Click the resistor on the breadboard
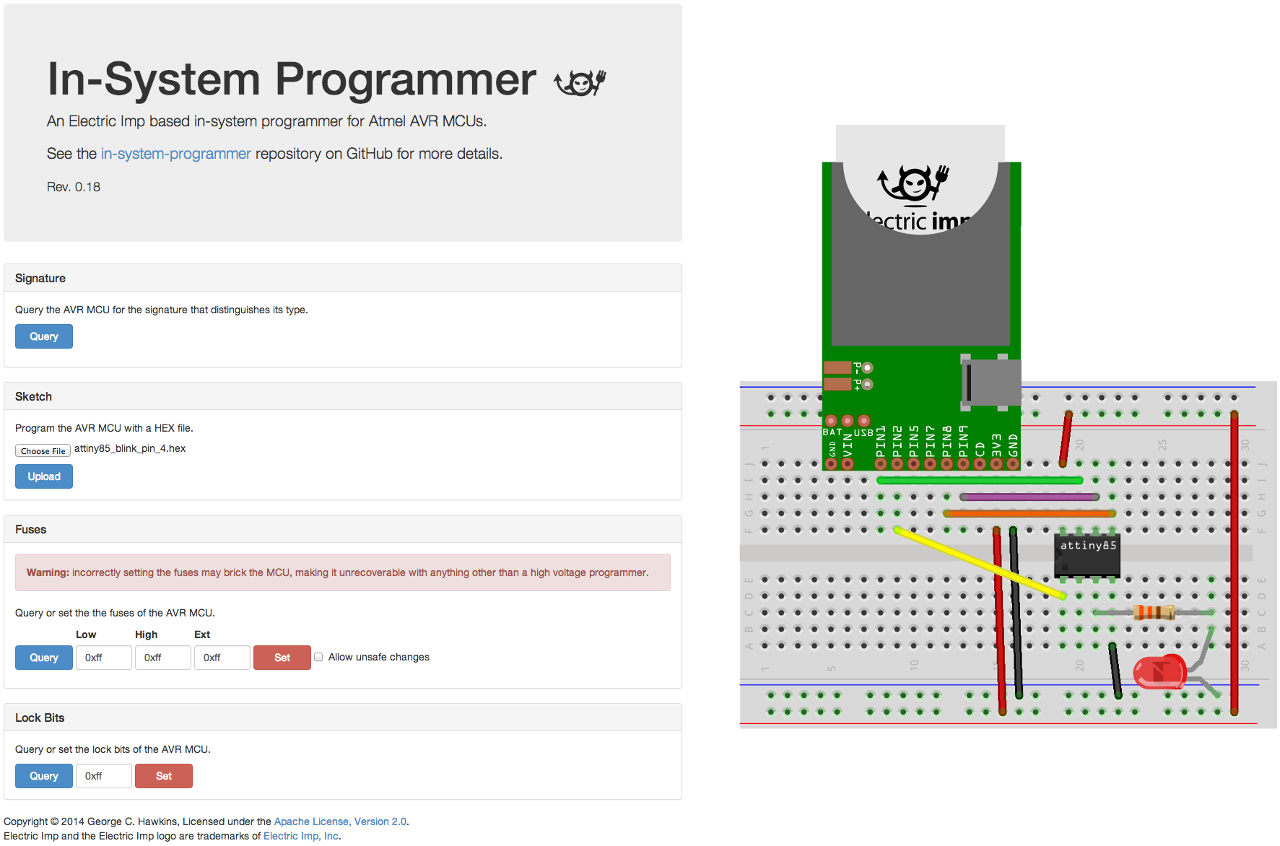 tap(1157, 612)
